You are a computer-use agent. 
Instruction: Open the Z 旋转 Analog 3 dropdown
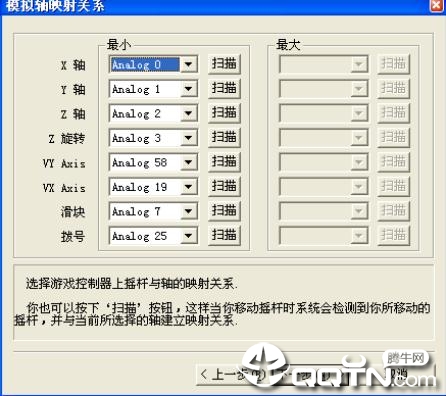coord(153,138)
